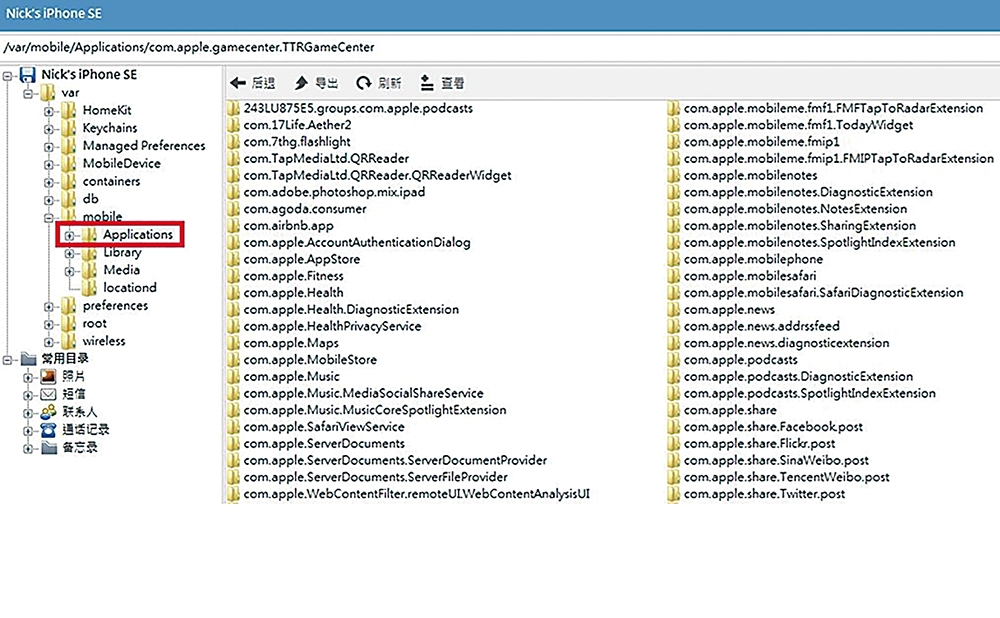This screenshot has height=618, width=1000.
Task: Click the path address field
Action: [500, 47]
